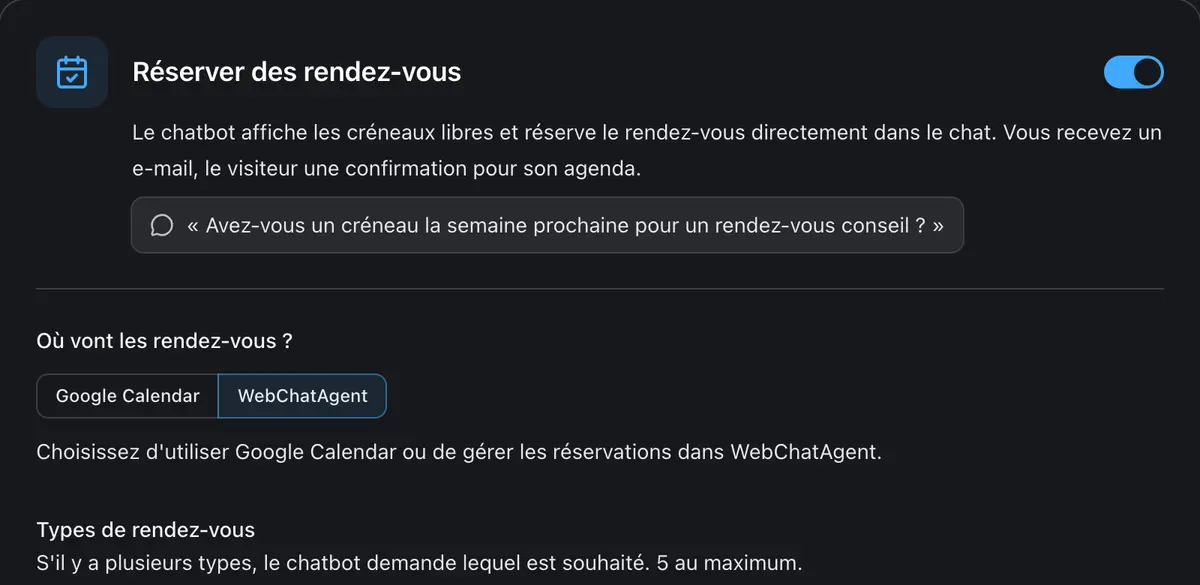Click the opening « quote mark in the example

[193, 225]
